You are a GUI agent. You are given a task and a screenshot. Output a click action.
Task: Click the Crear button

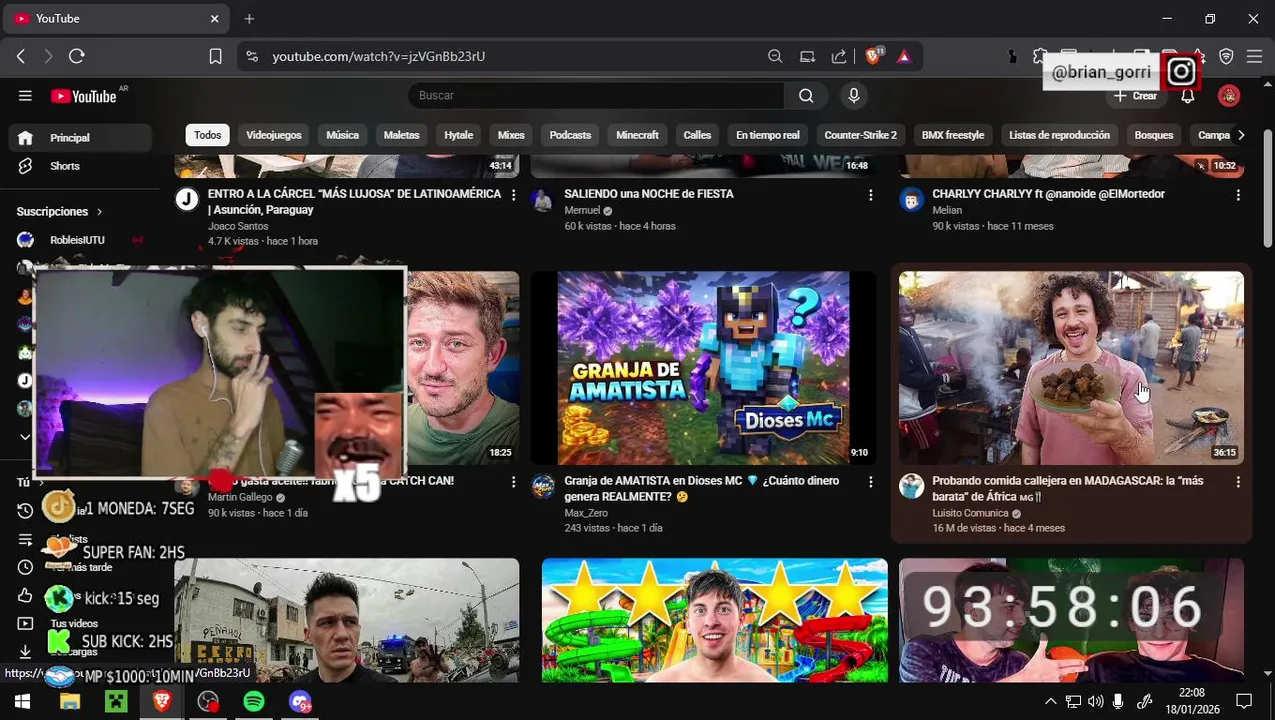click(x=1135, y=96)
